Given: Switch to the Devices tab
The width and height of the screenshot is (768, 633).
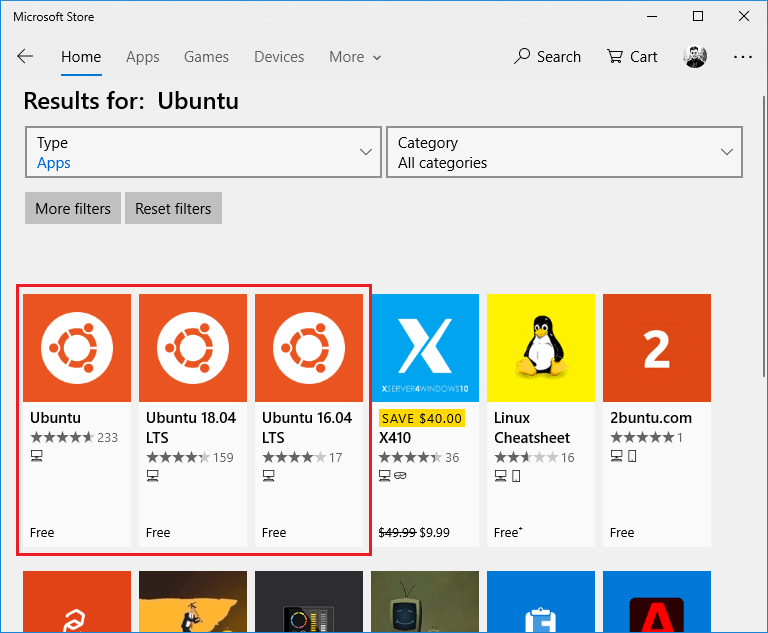Looking at the screenshot, I should tap(279, 57).
